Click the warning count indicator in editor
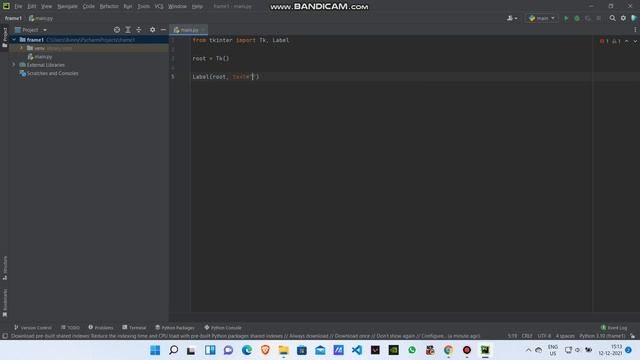The width and height of the screenshot is (640, 360). [x=616, y=41]
